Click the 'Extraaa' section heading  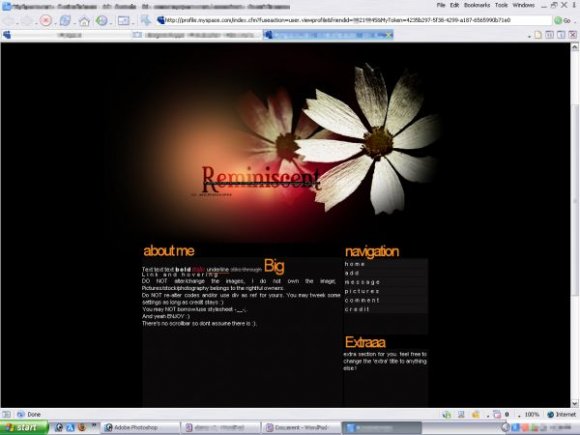coord(365,342)
